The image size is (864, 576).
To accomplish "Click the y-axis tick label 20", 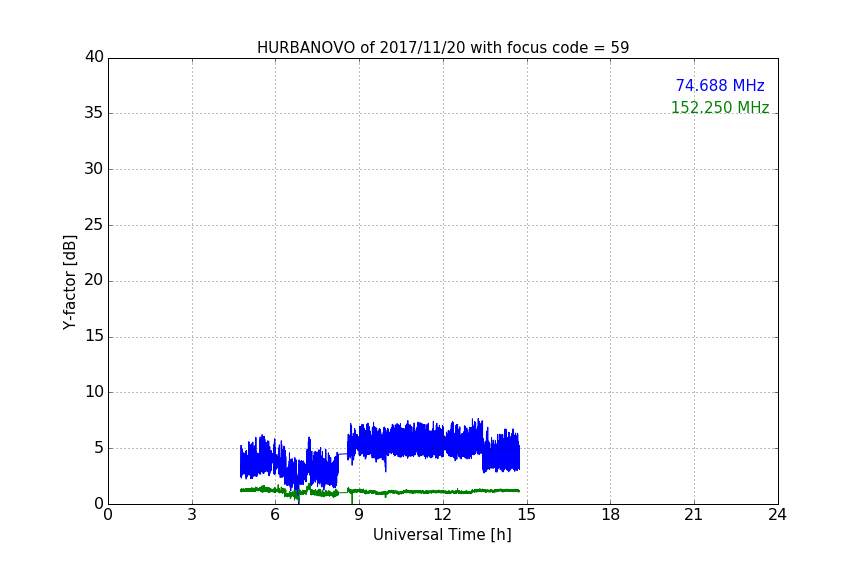I will tap(94, 280).
